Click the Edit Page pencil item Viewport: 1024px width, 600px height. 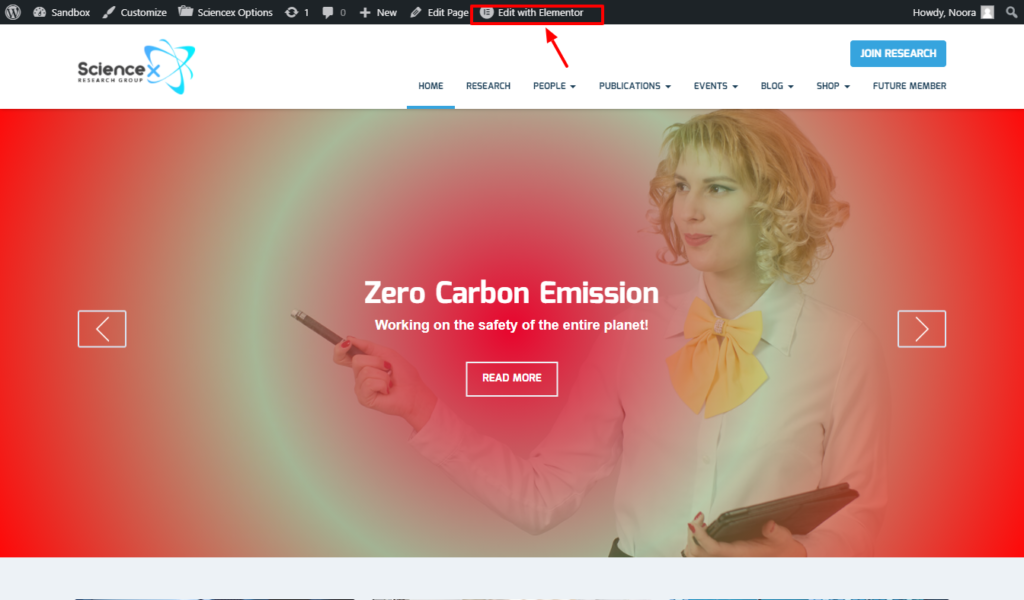pos(438,12)
